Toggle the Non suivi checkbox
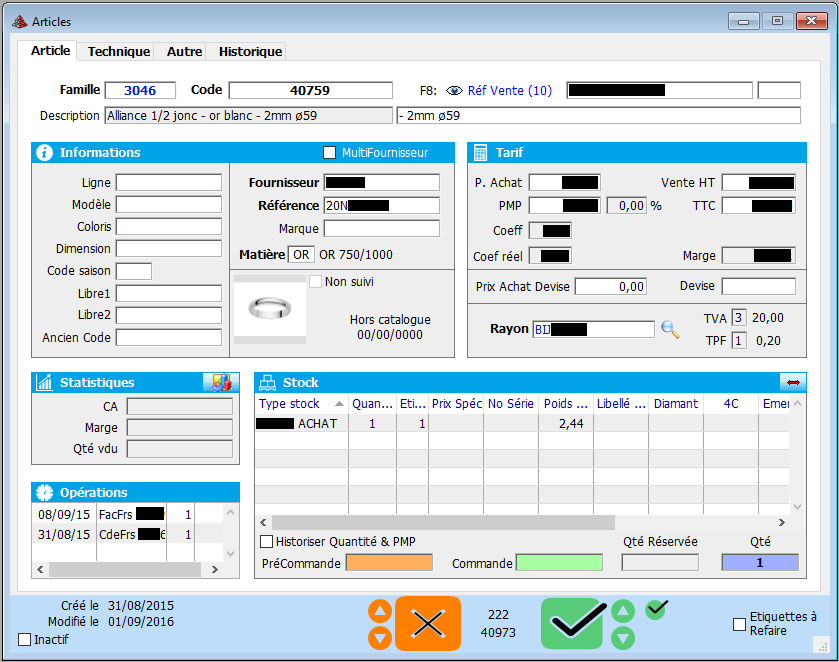Screen dimensions: 839x662 click(x=316, y=281)
